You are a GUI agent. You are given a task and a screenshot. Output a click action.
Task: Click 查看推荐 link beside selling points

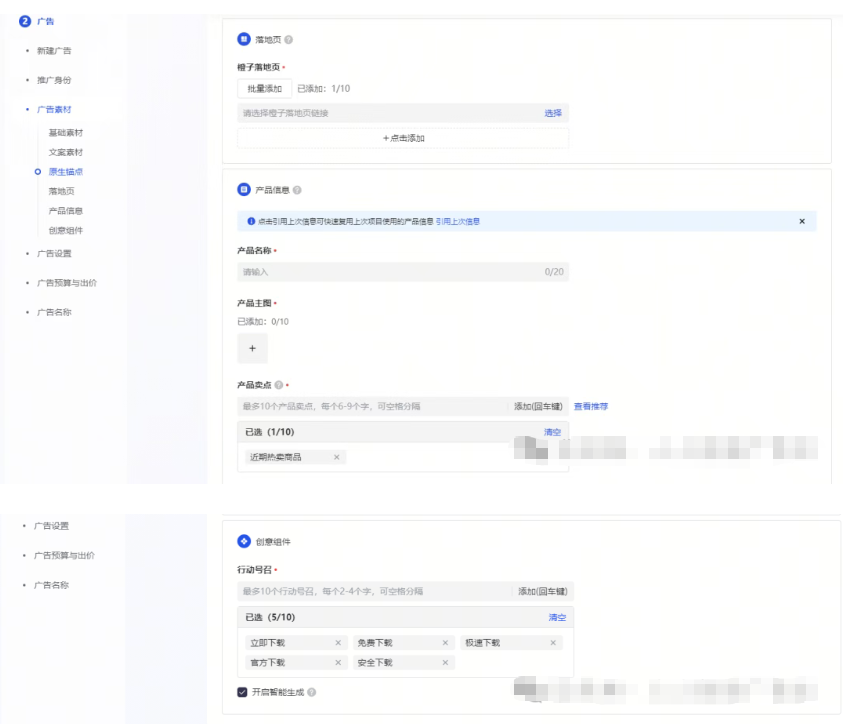tap(590, 406)
